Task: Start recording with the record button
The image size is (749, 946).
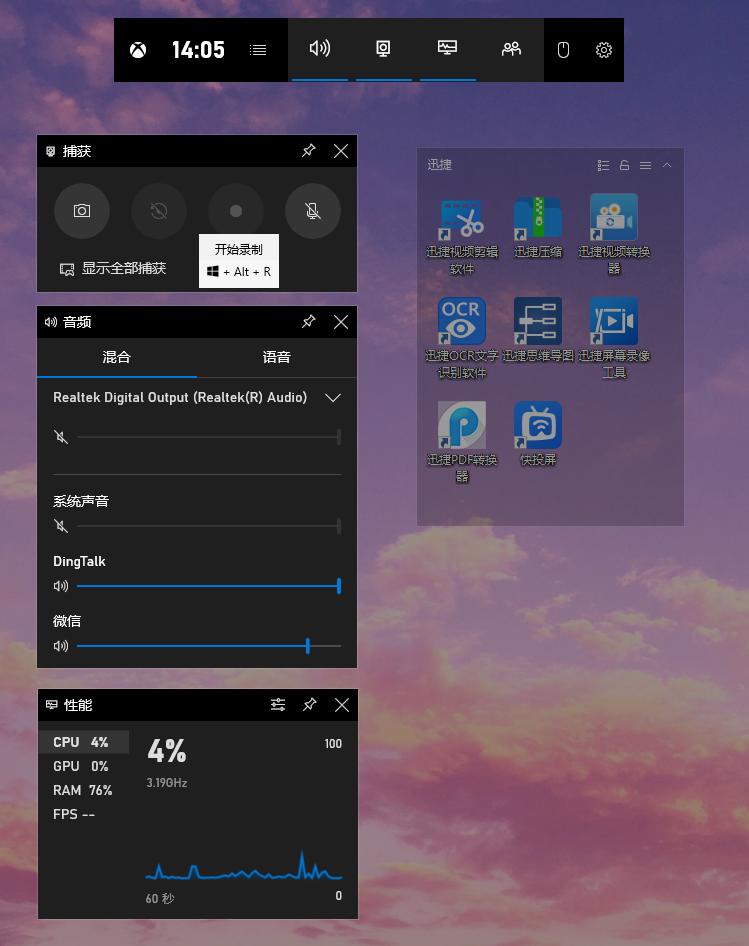Action: click(x=236, y=211)
